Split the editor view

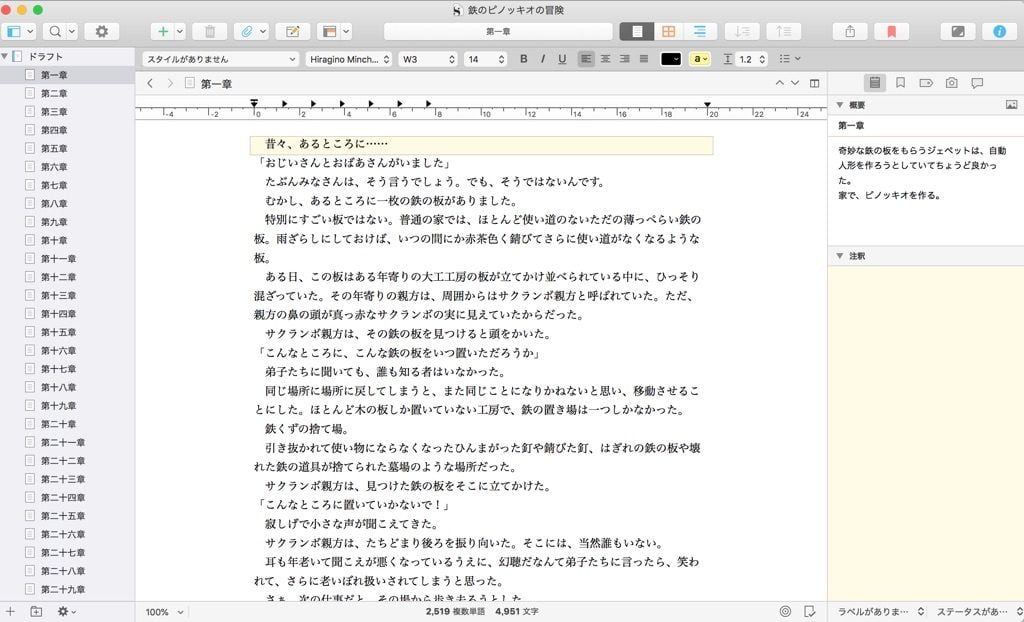[x=814, y=83]
